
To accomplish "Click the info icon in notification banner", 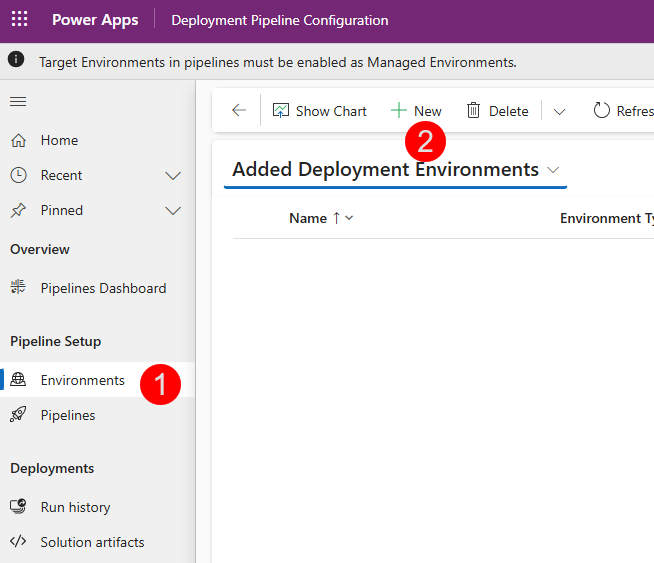I will tap(16, 60).
